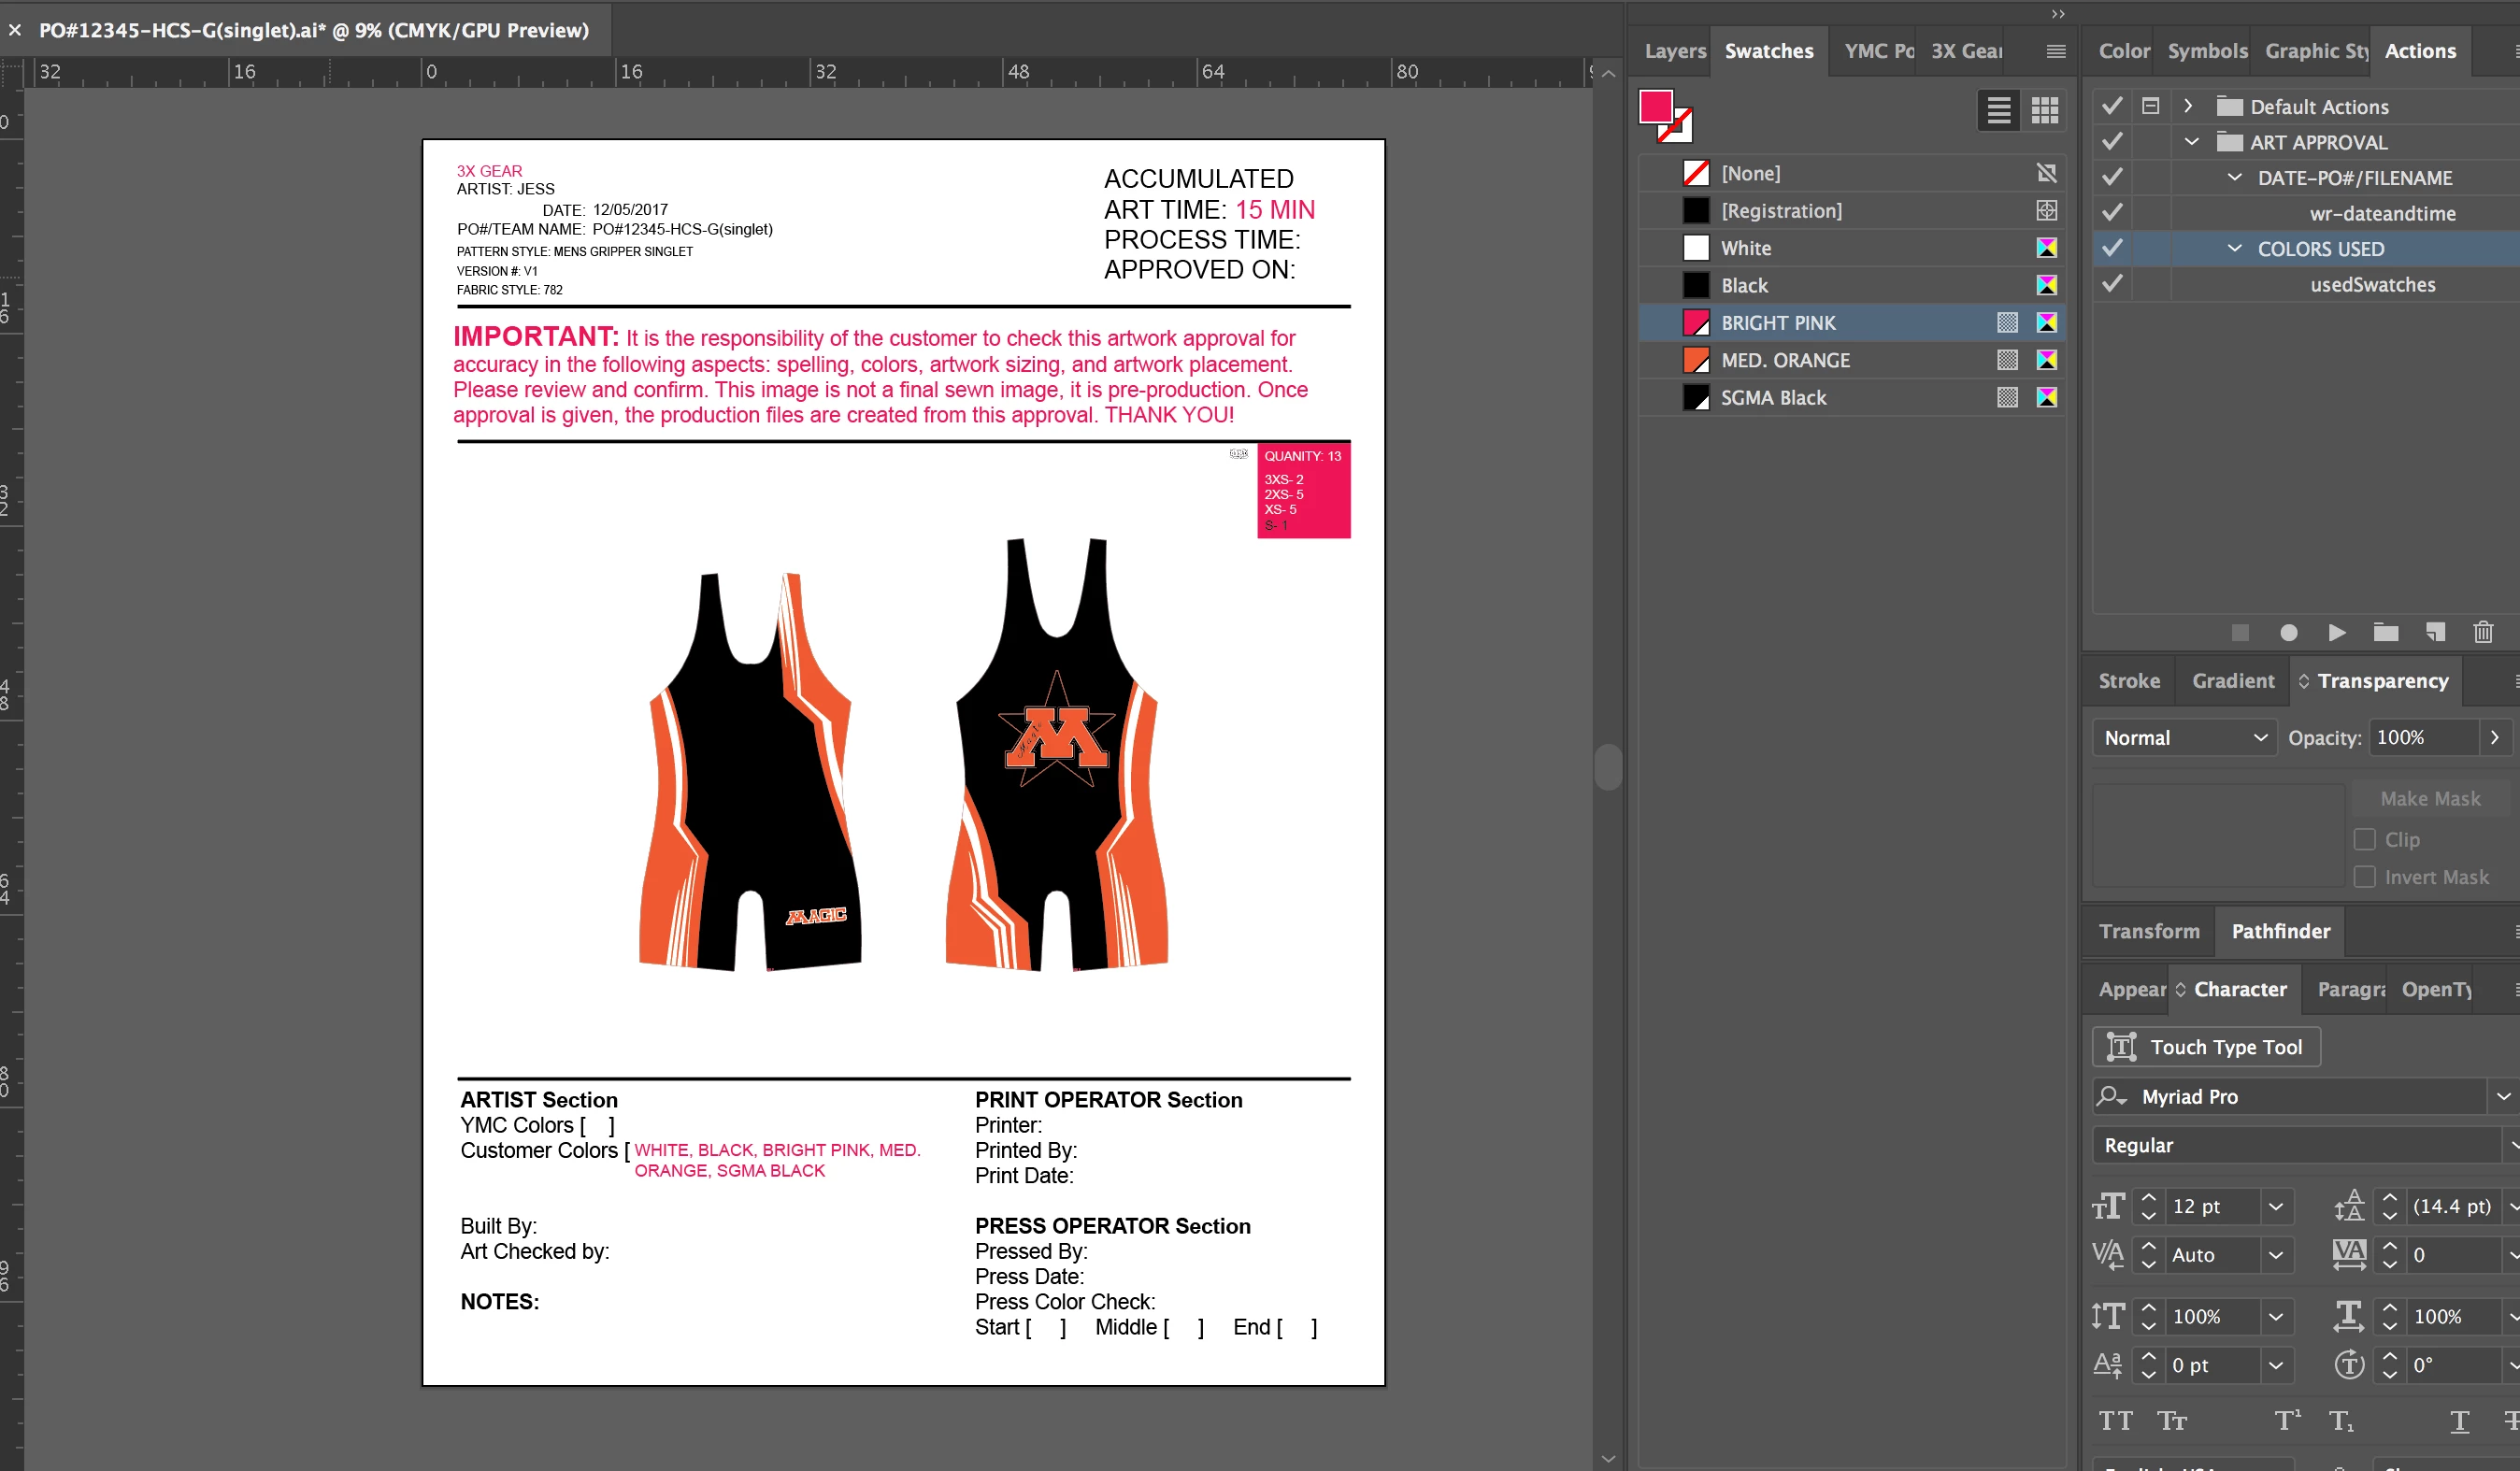Viewport: 2520px width, 1471px height.
Task: Switch swatches to thumbnail grid view
Action: click(x=2044, y=110)
